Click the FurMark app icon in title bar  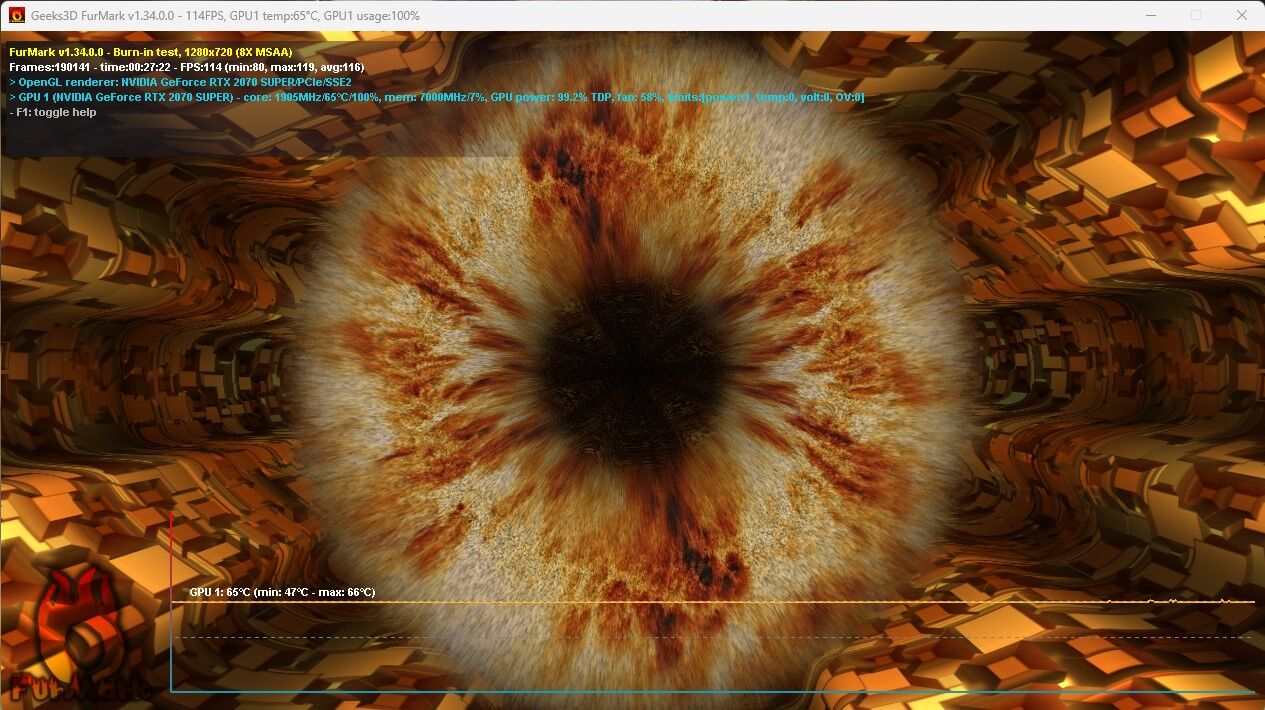[17, 15]
